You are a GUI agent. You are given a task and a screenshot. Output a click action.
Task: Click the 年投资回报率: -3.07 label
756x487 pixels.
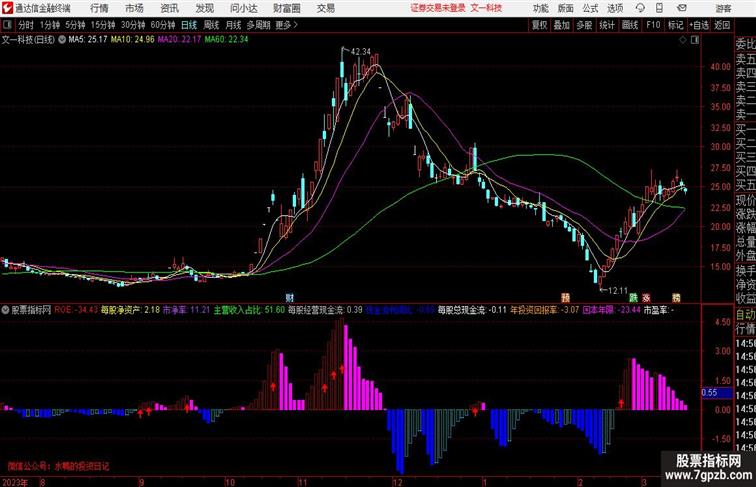click(x=544, y=310)
